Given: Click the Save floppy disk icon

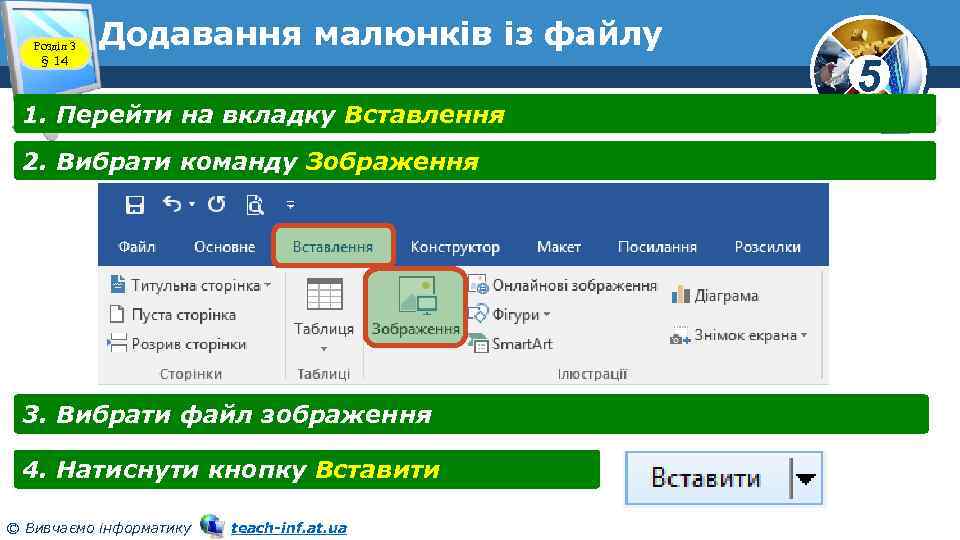Looking at the screenshot, I should [134, 204].
